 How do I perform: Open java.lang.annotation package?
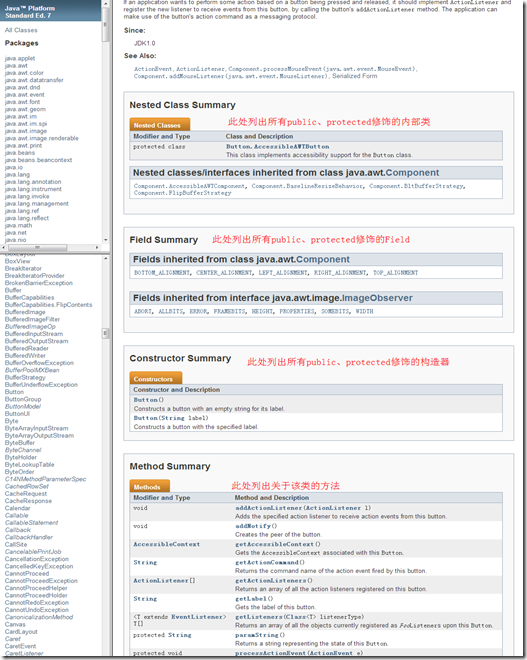[33, 182]
